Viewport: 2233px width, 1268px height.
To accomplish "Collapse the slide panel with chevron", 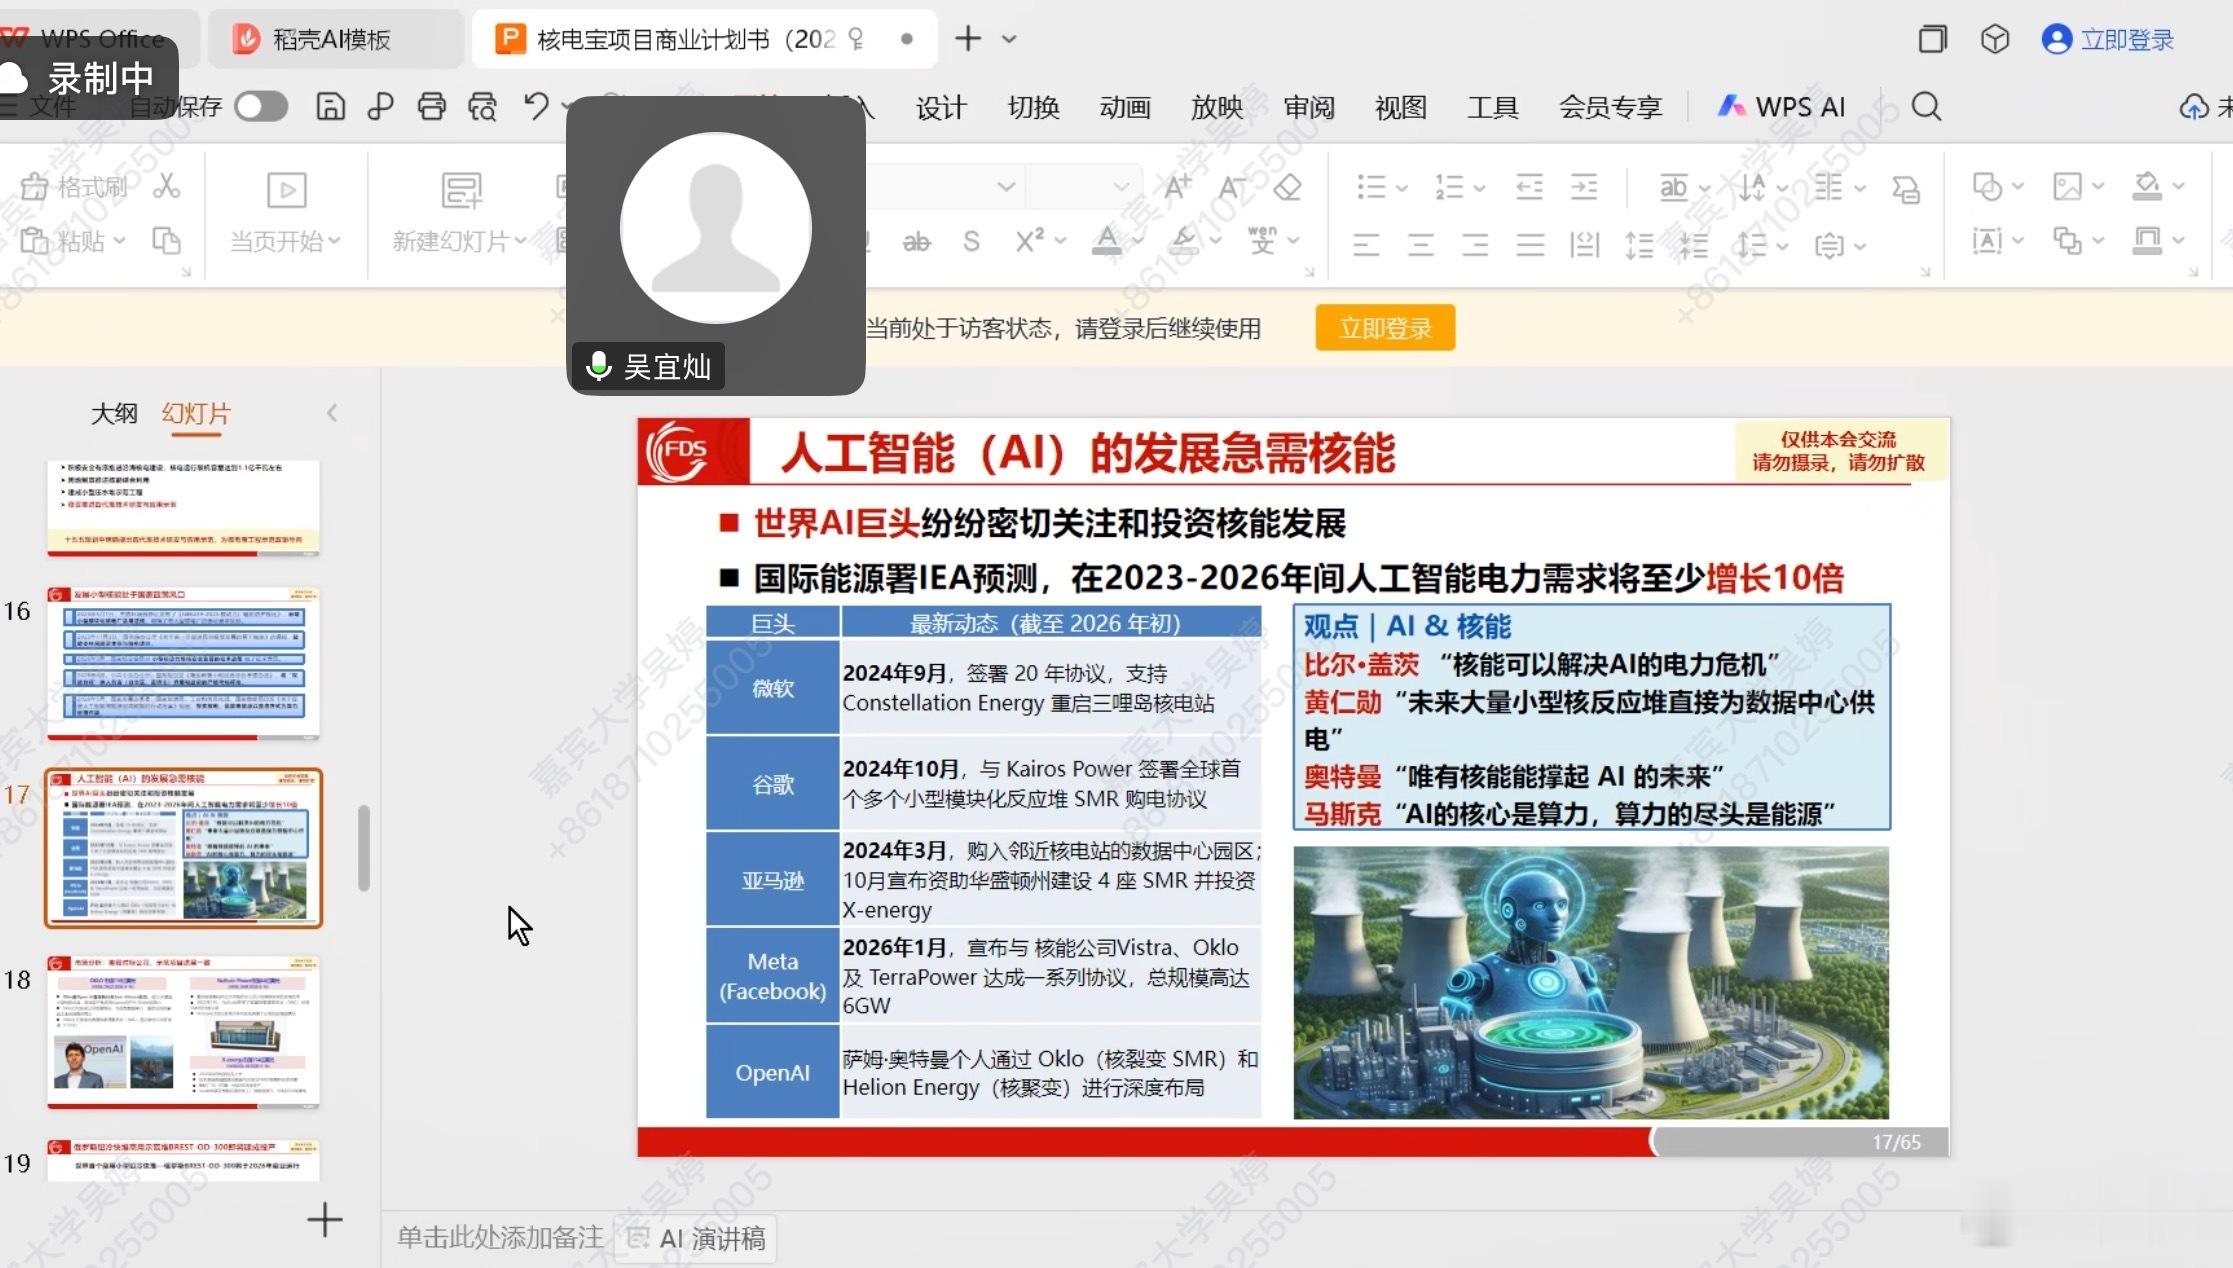I will tap(332, 412).
